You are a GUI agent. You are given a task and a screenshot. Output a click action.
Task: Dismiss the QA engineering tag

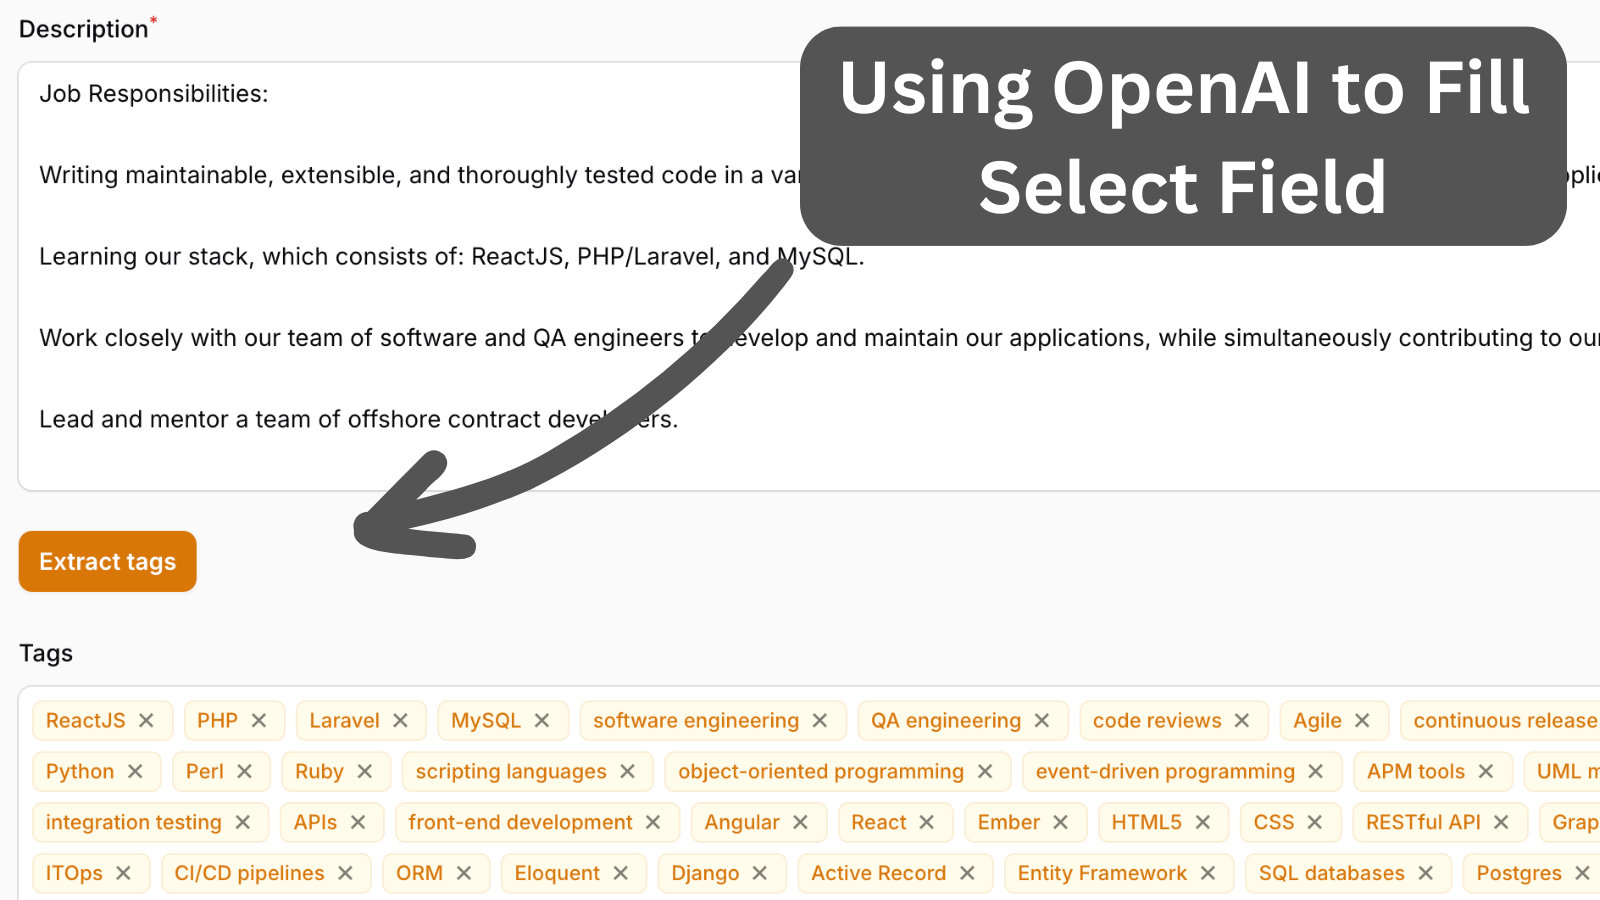tap(1042, 720)
